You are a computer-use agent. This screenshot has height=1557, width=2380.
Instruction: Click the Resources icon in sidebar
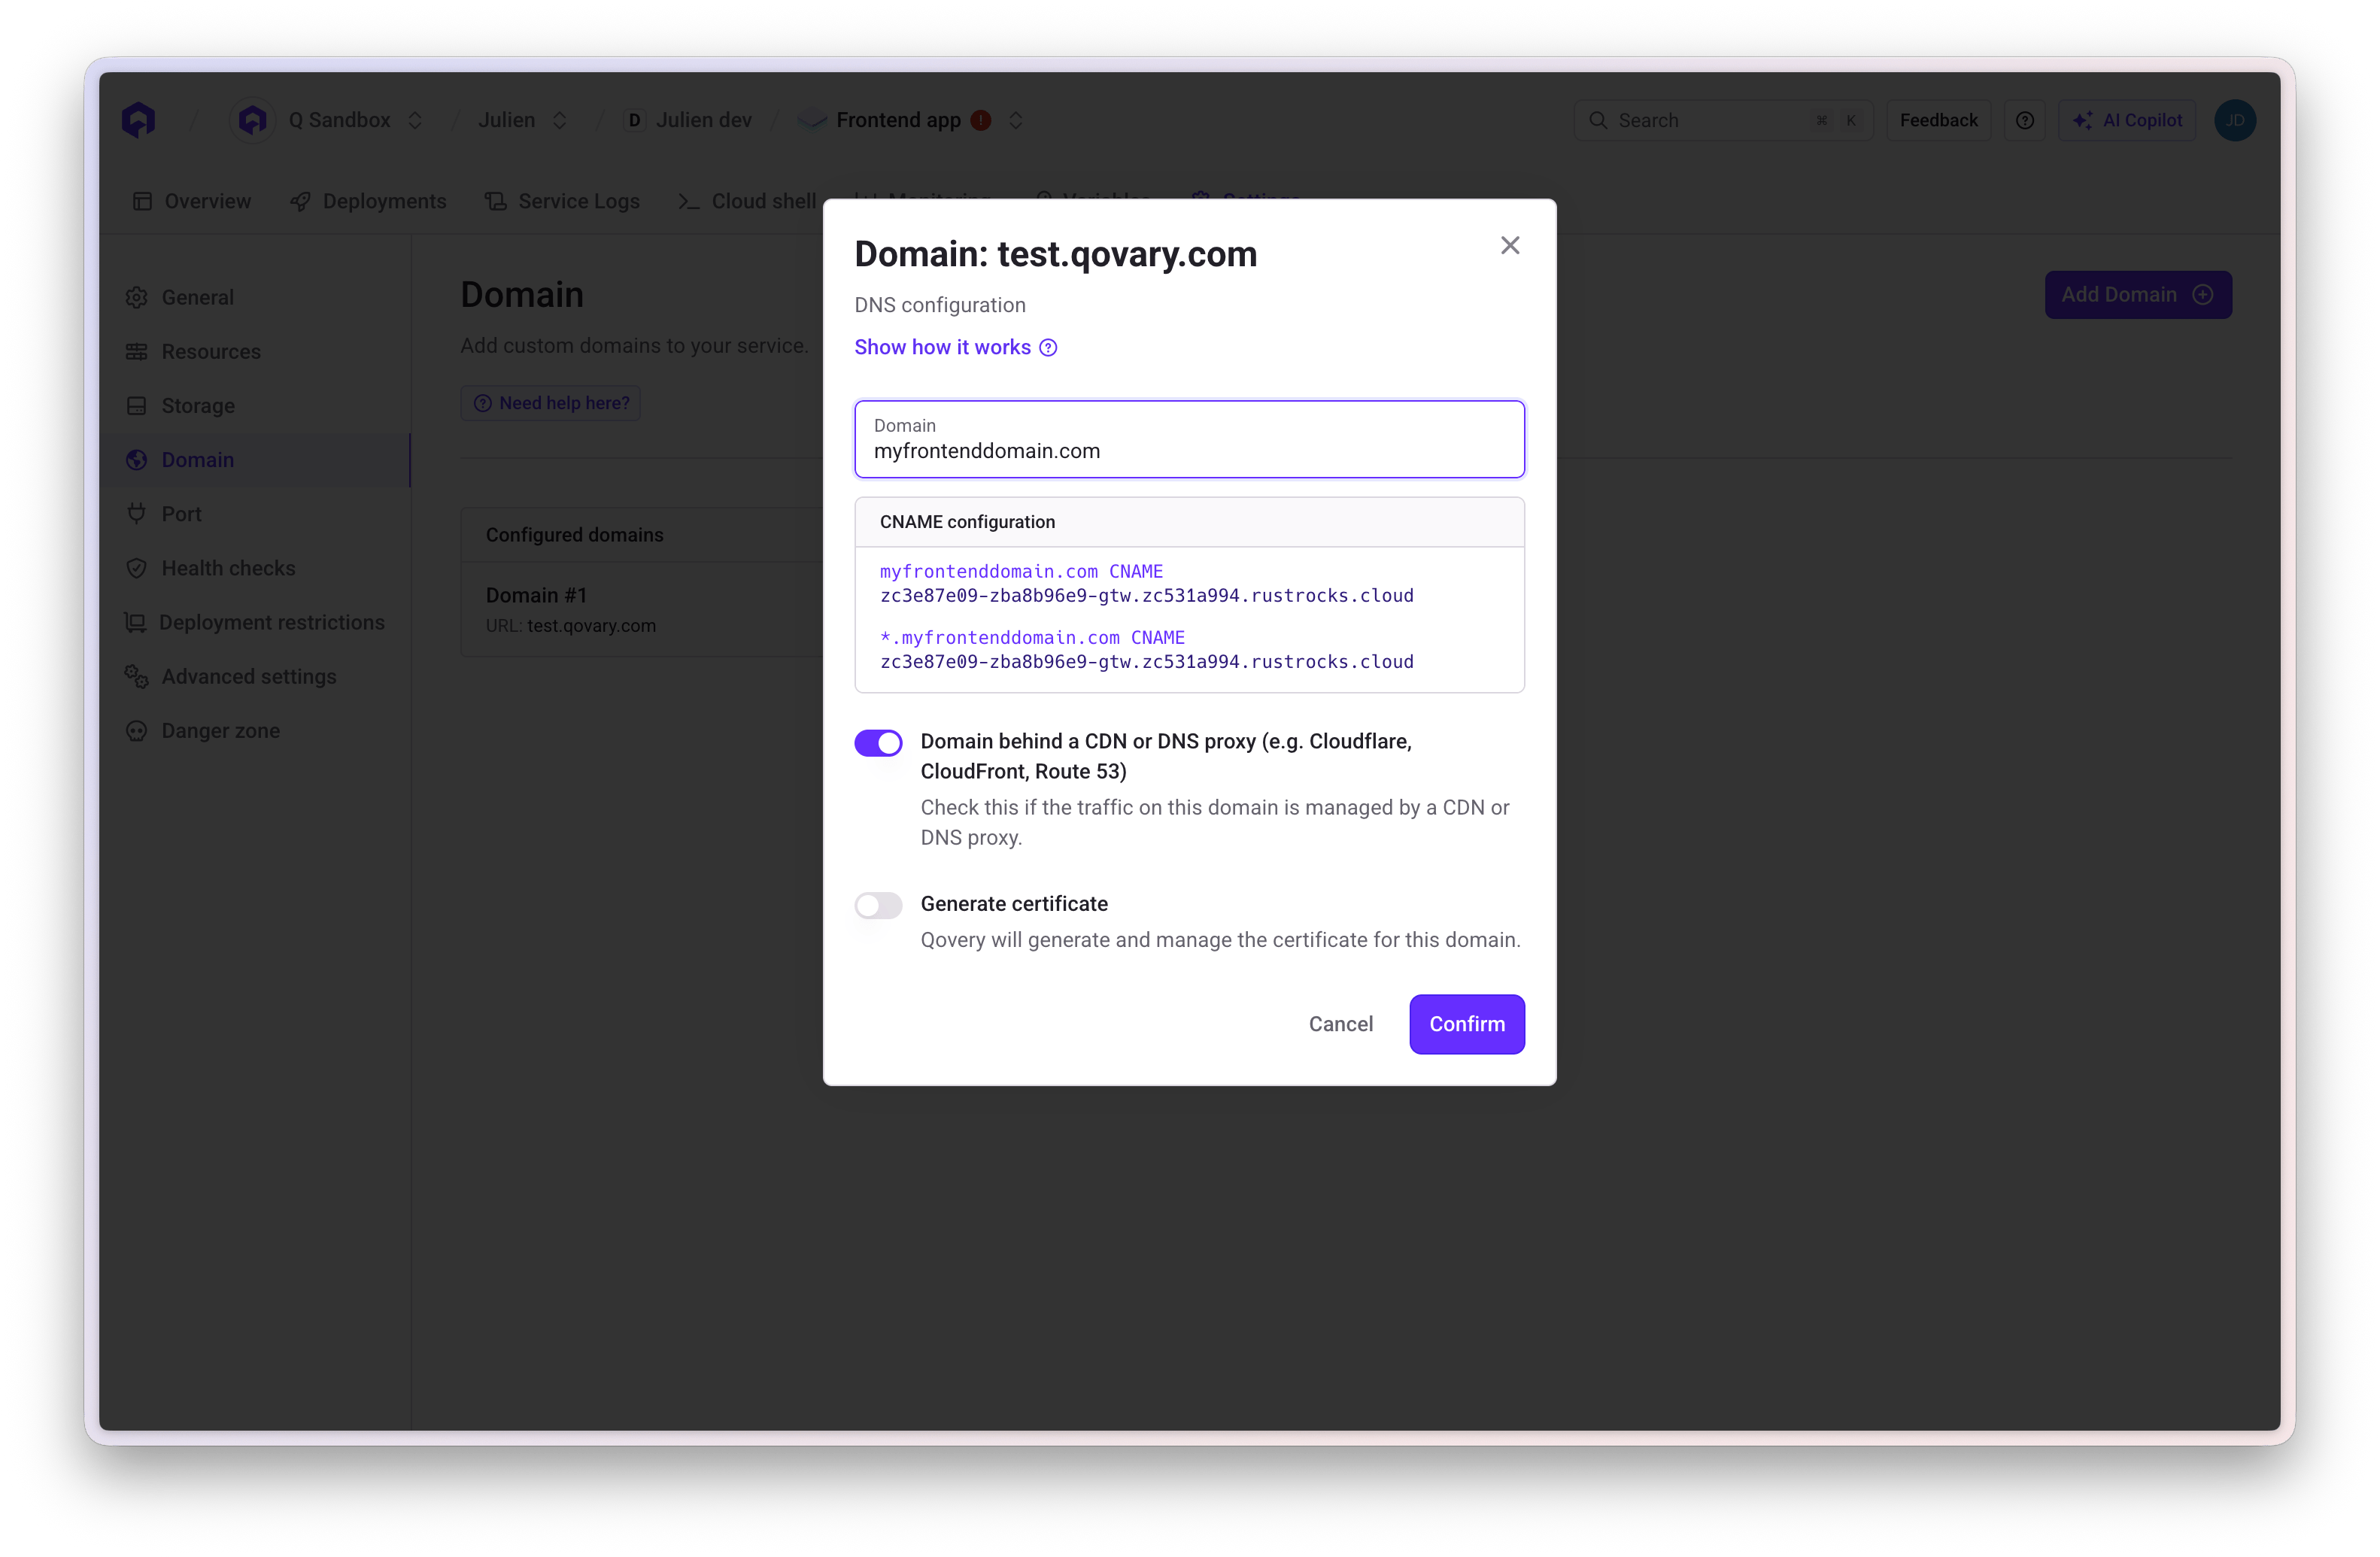tap(137, 351)
